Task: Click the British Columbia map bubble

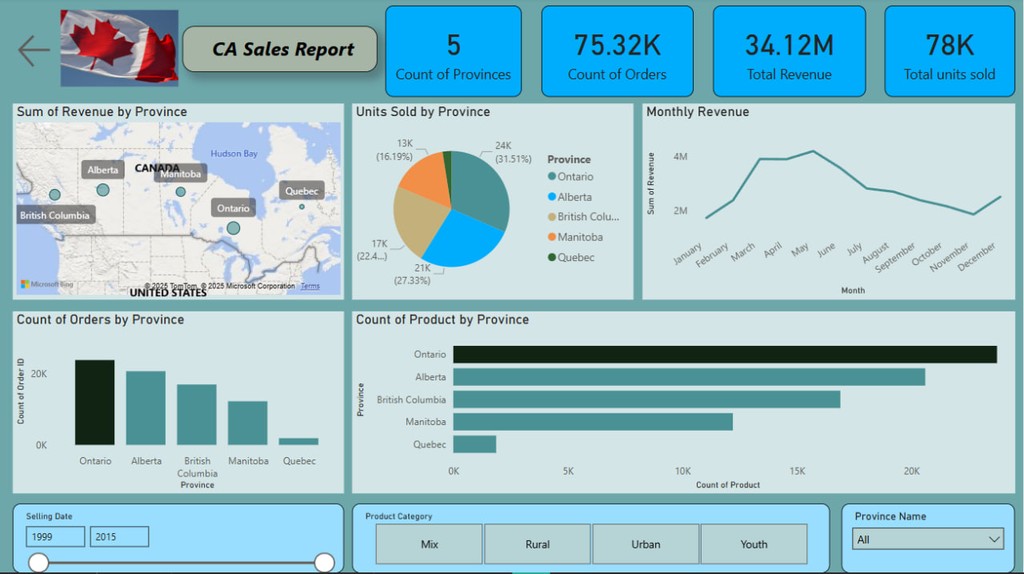Action: [55, 195]
